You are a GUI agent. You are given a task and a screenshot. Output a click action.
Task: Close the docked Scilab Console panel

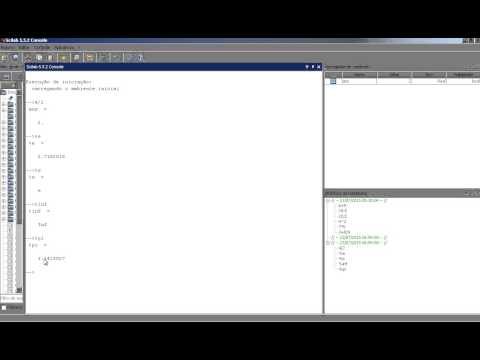click(319, 67)
